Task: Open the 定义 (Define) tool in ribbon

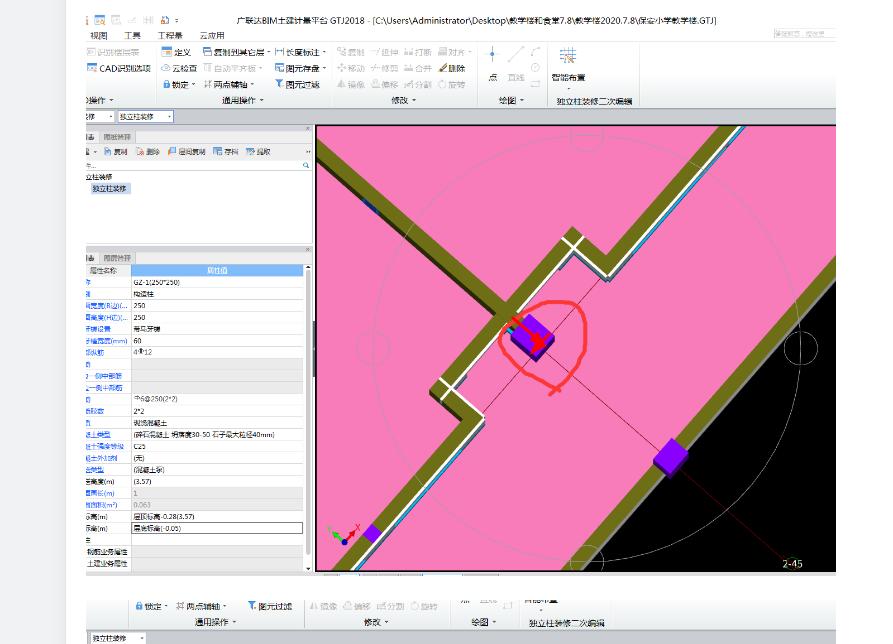Action: [177, 52]
